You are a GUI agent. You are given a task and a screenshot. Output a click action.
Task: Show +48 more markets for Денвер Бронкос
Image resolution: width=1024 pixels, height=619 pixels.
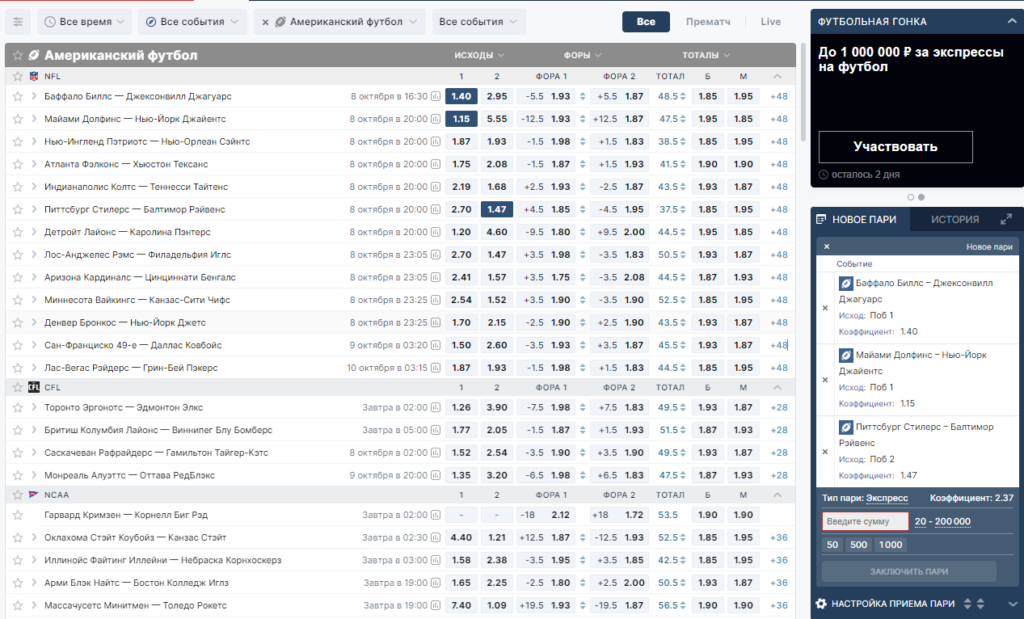(x=778, y=323)
